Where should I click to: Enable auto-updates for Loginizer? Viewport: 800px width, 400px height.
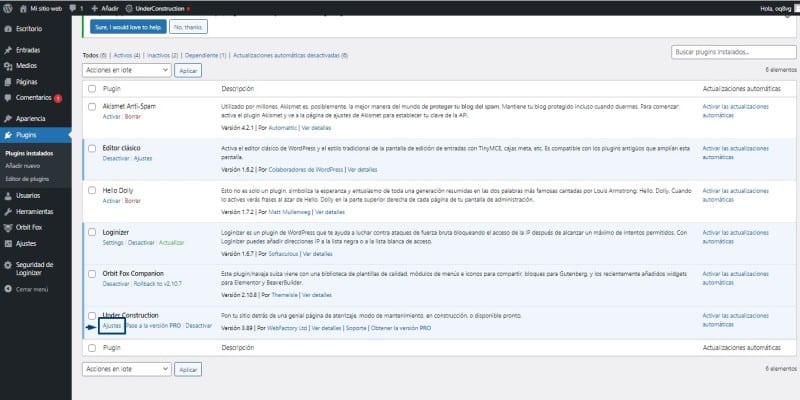[x=735, y=237]
